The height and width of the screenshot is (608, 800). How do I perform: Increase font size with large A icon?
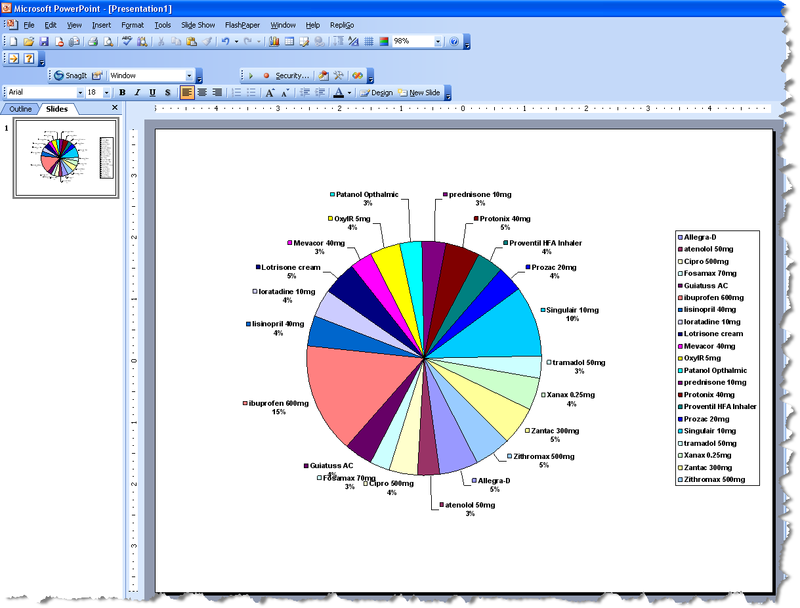(x=270, y=92)
